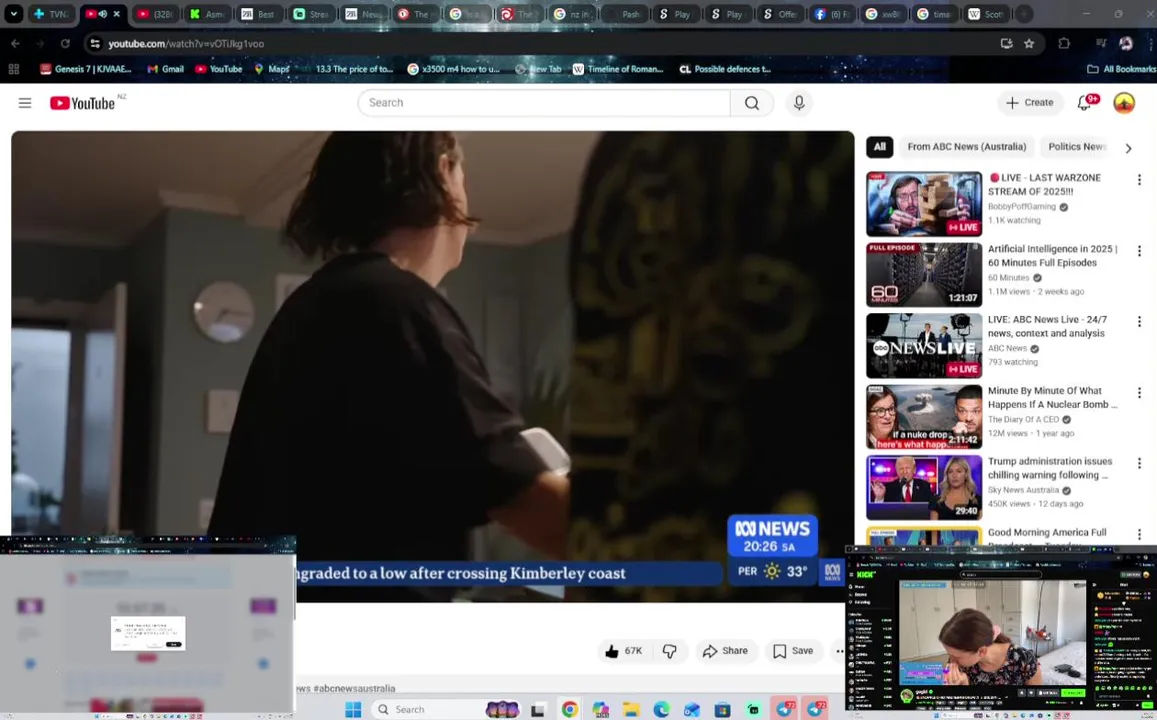The height and width of the screenshot is (720, 1157).
Task: Open more actions ellipsis beside Save
Action: (838, 651)
